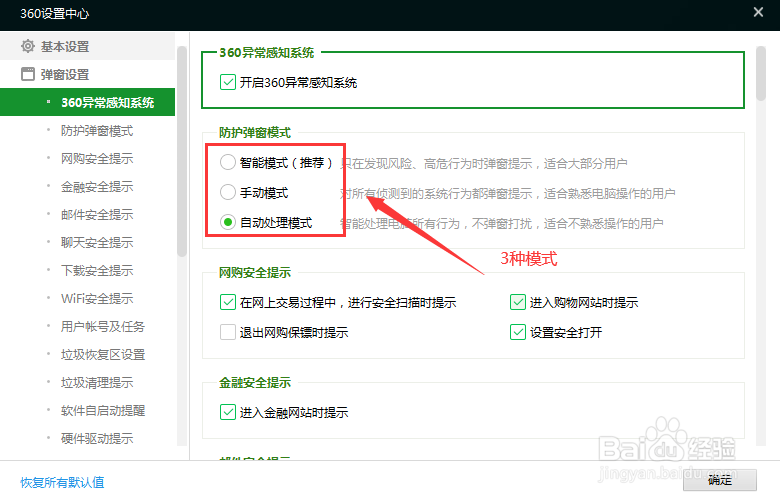Toggle 在网上交易过程中，进行安全扫描时提示 checkbox
780x500 pixels.
pos(228,302)
